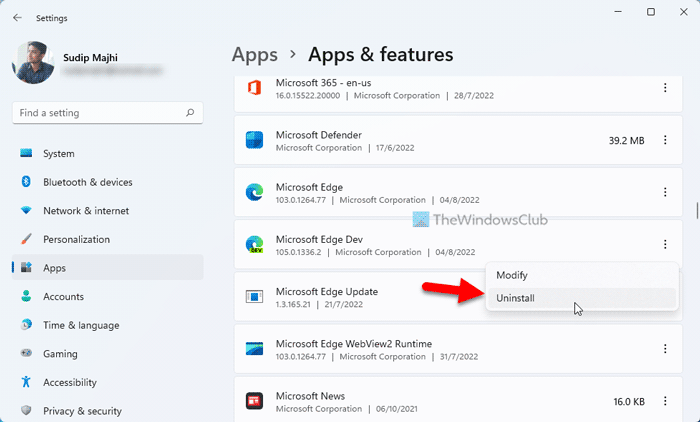The image size is (700, 422).
Task: Click the System monitor icon
Action: pyautogui.click(x=26, y=153)
